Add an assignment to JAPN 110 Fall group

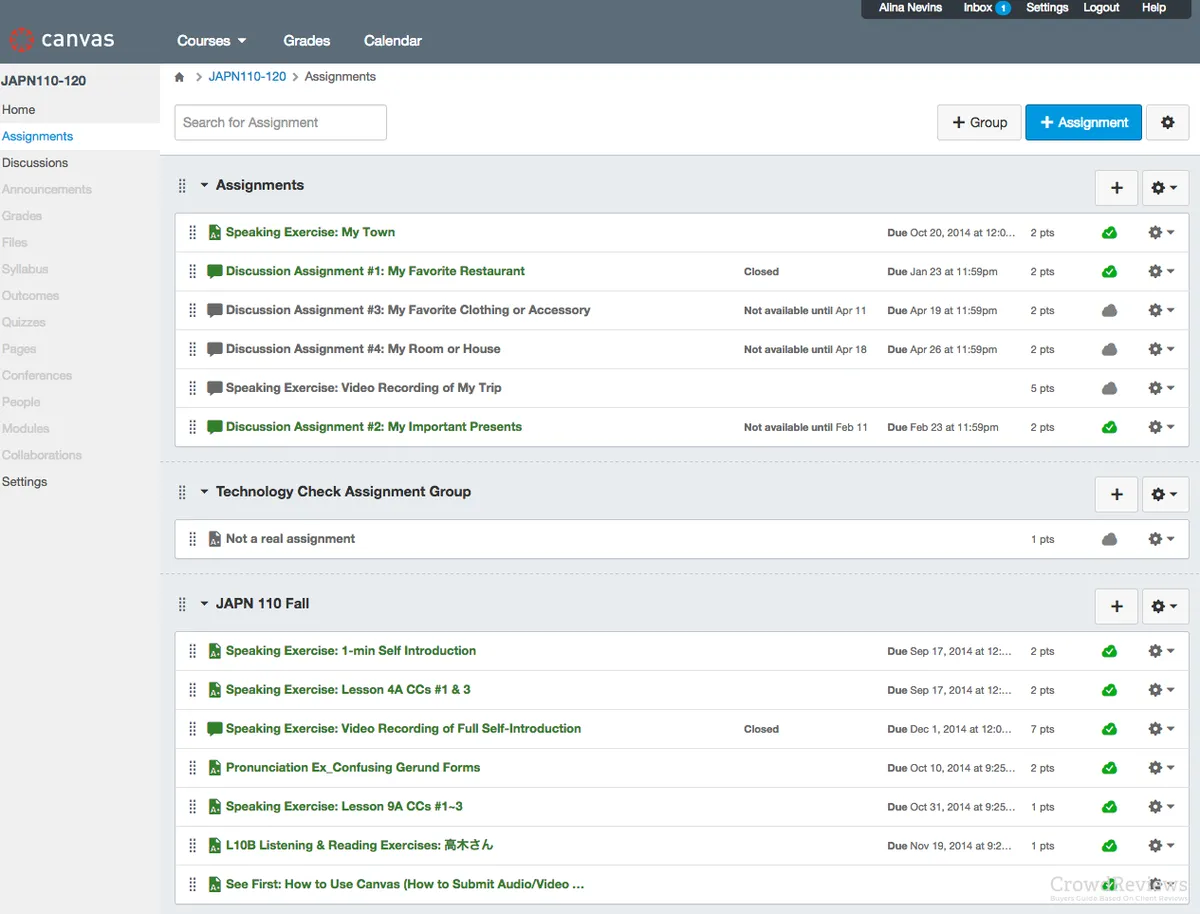1116,605
